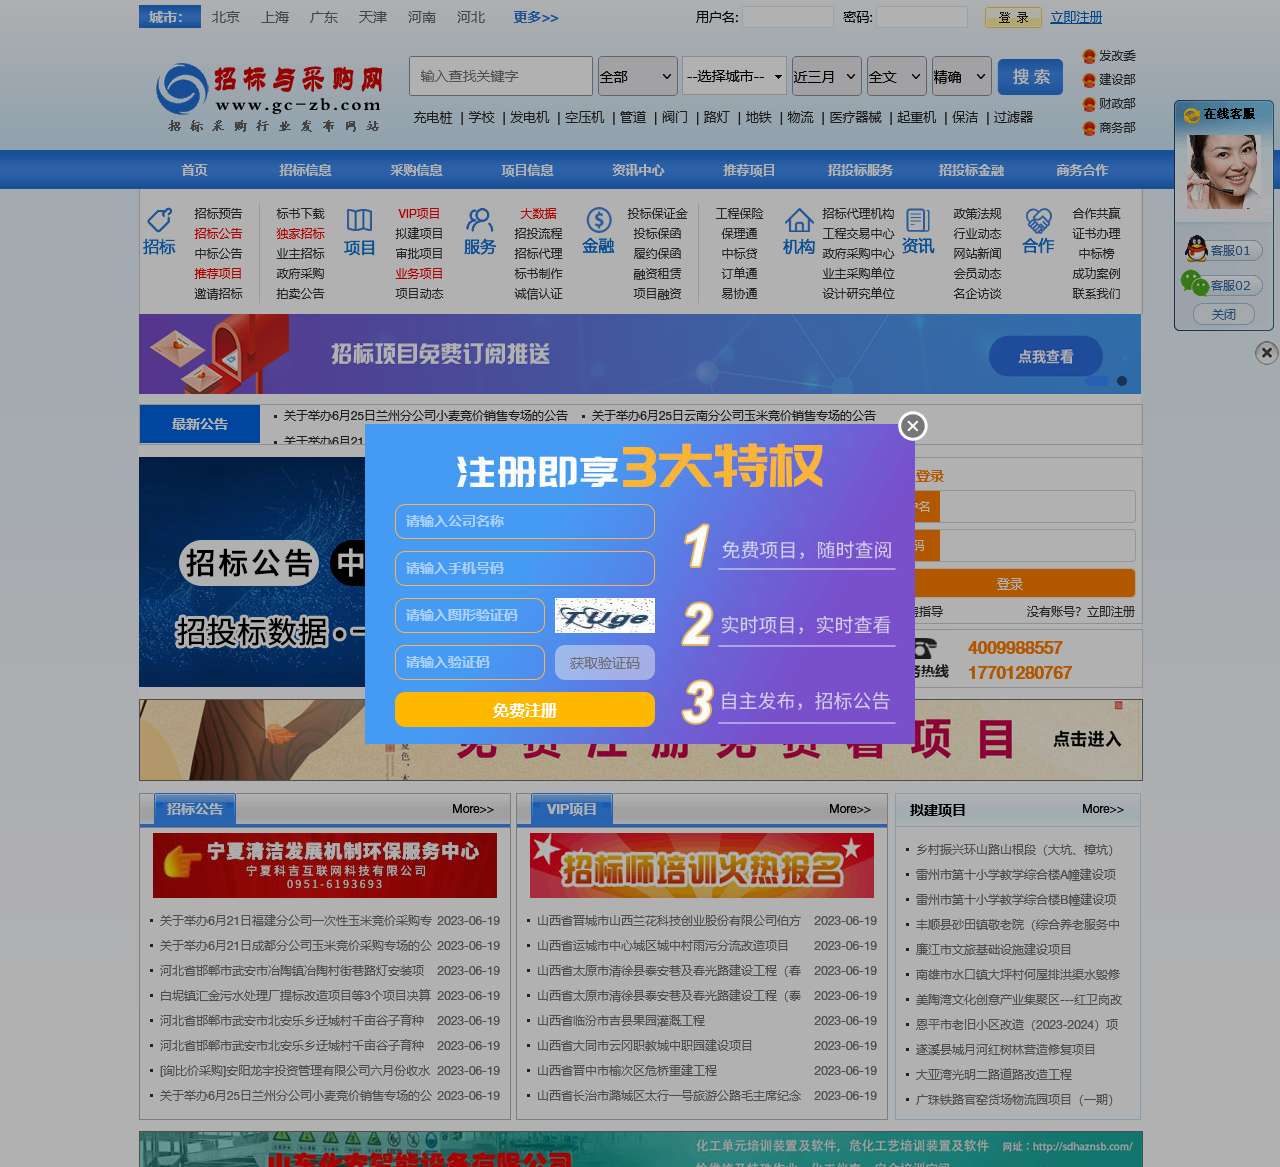
Task: Select the 合作 handshake icon
Action: point(1038,220)
